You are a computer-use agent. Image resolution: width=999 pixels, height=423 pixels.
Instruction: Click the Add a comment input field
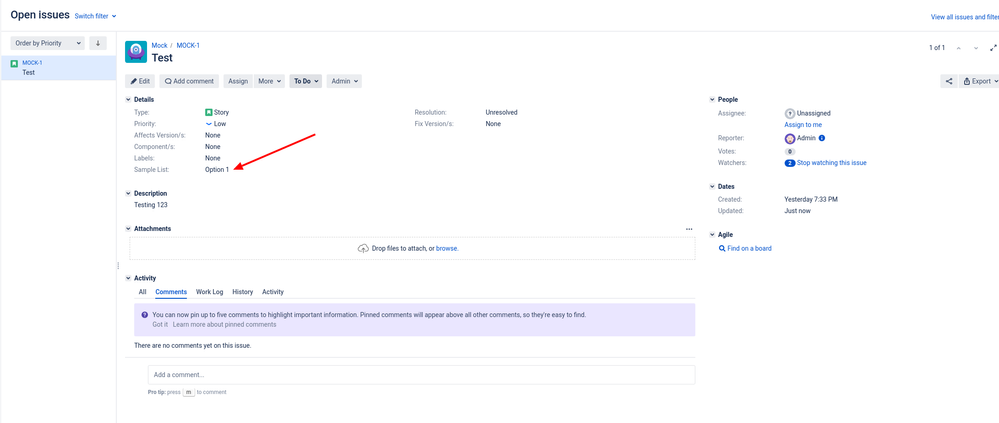[x=421, y=375]
